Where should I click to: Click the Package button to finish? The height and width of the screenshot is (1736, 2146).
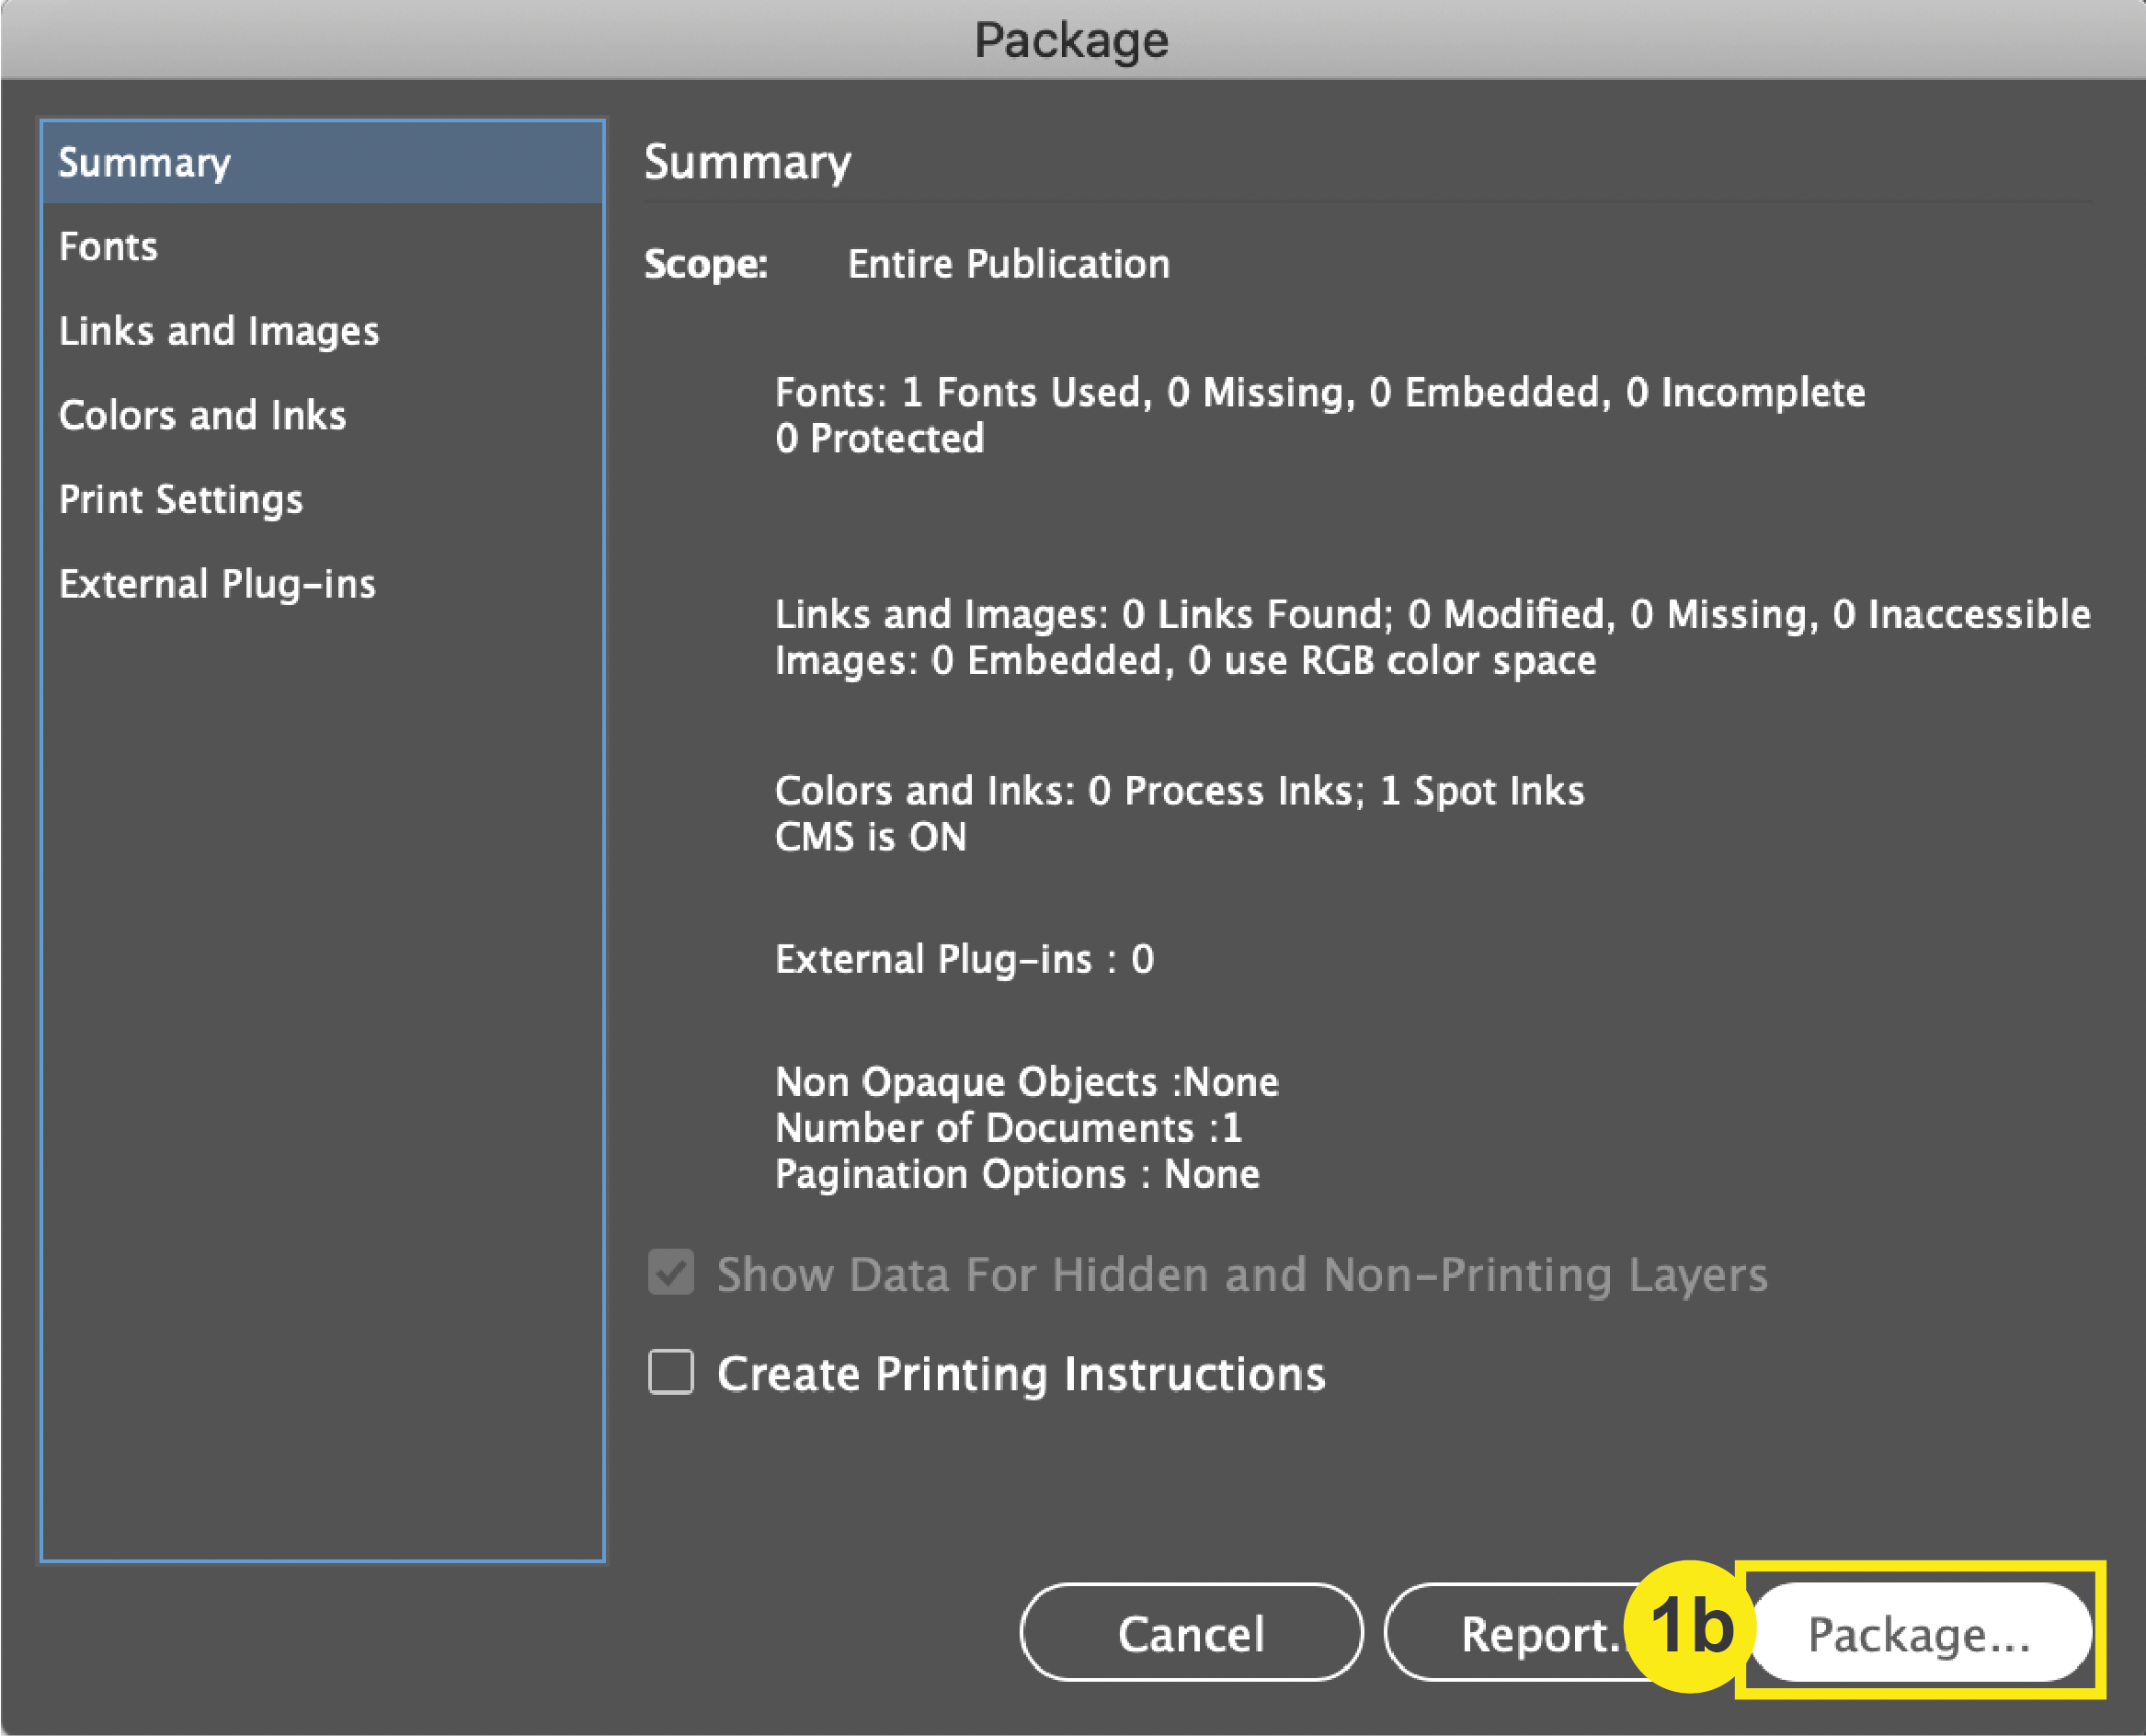pos(1921,1633)
